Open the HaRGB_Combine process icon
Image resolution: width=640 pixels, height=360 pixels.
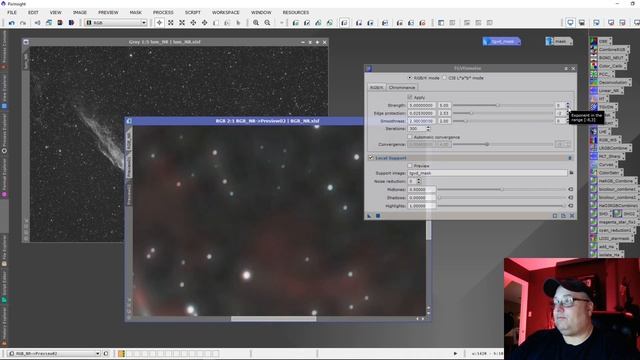coord(613,181)
